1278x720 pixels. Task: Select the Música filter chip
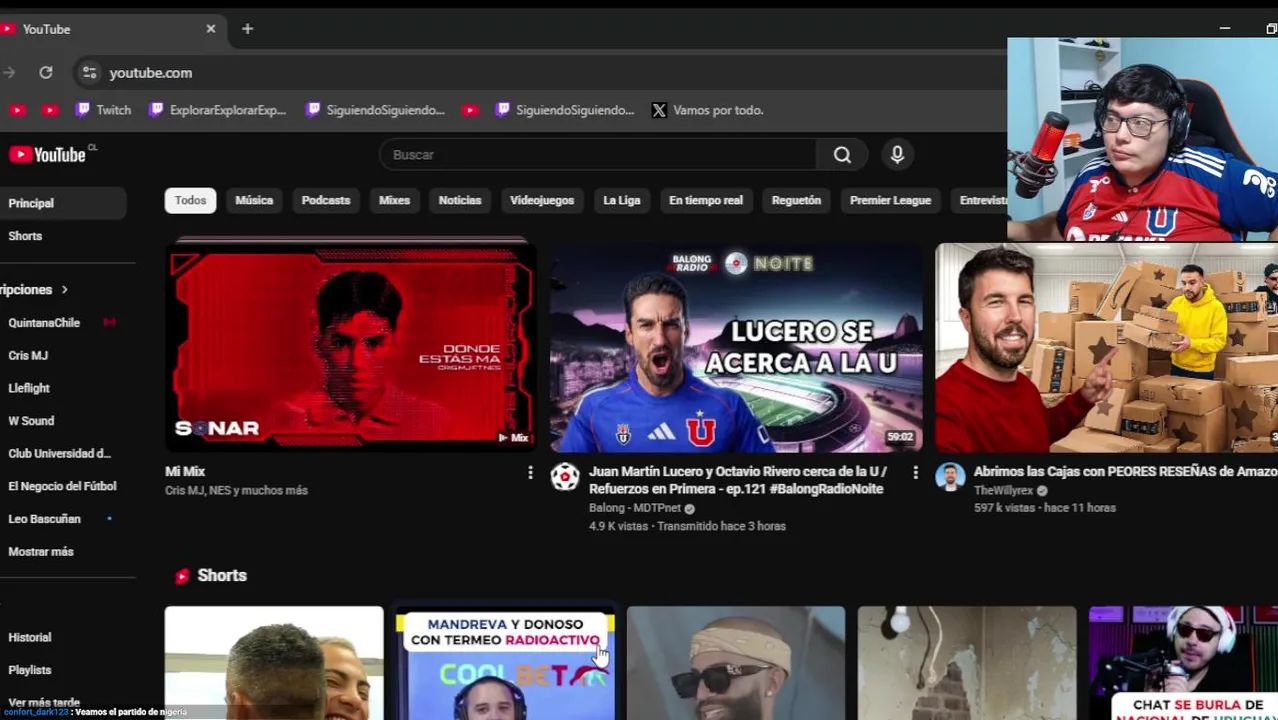click(254, 200)
